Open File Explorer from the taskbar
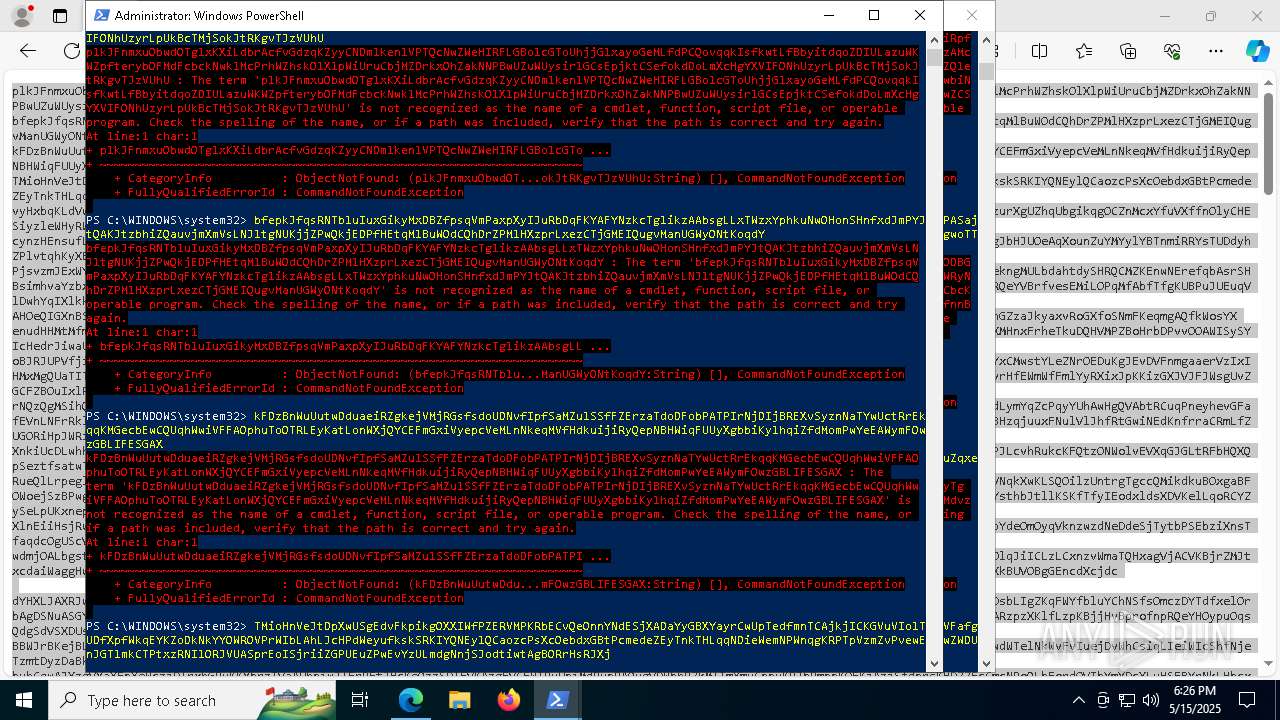 point(460,700)
